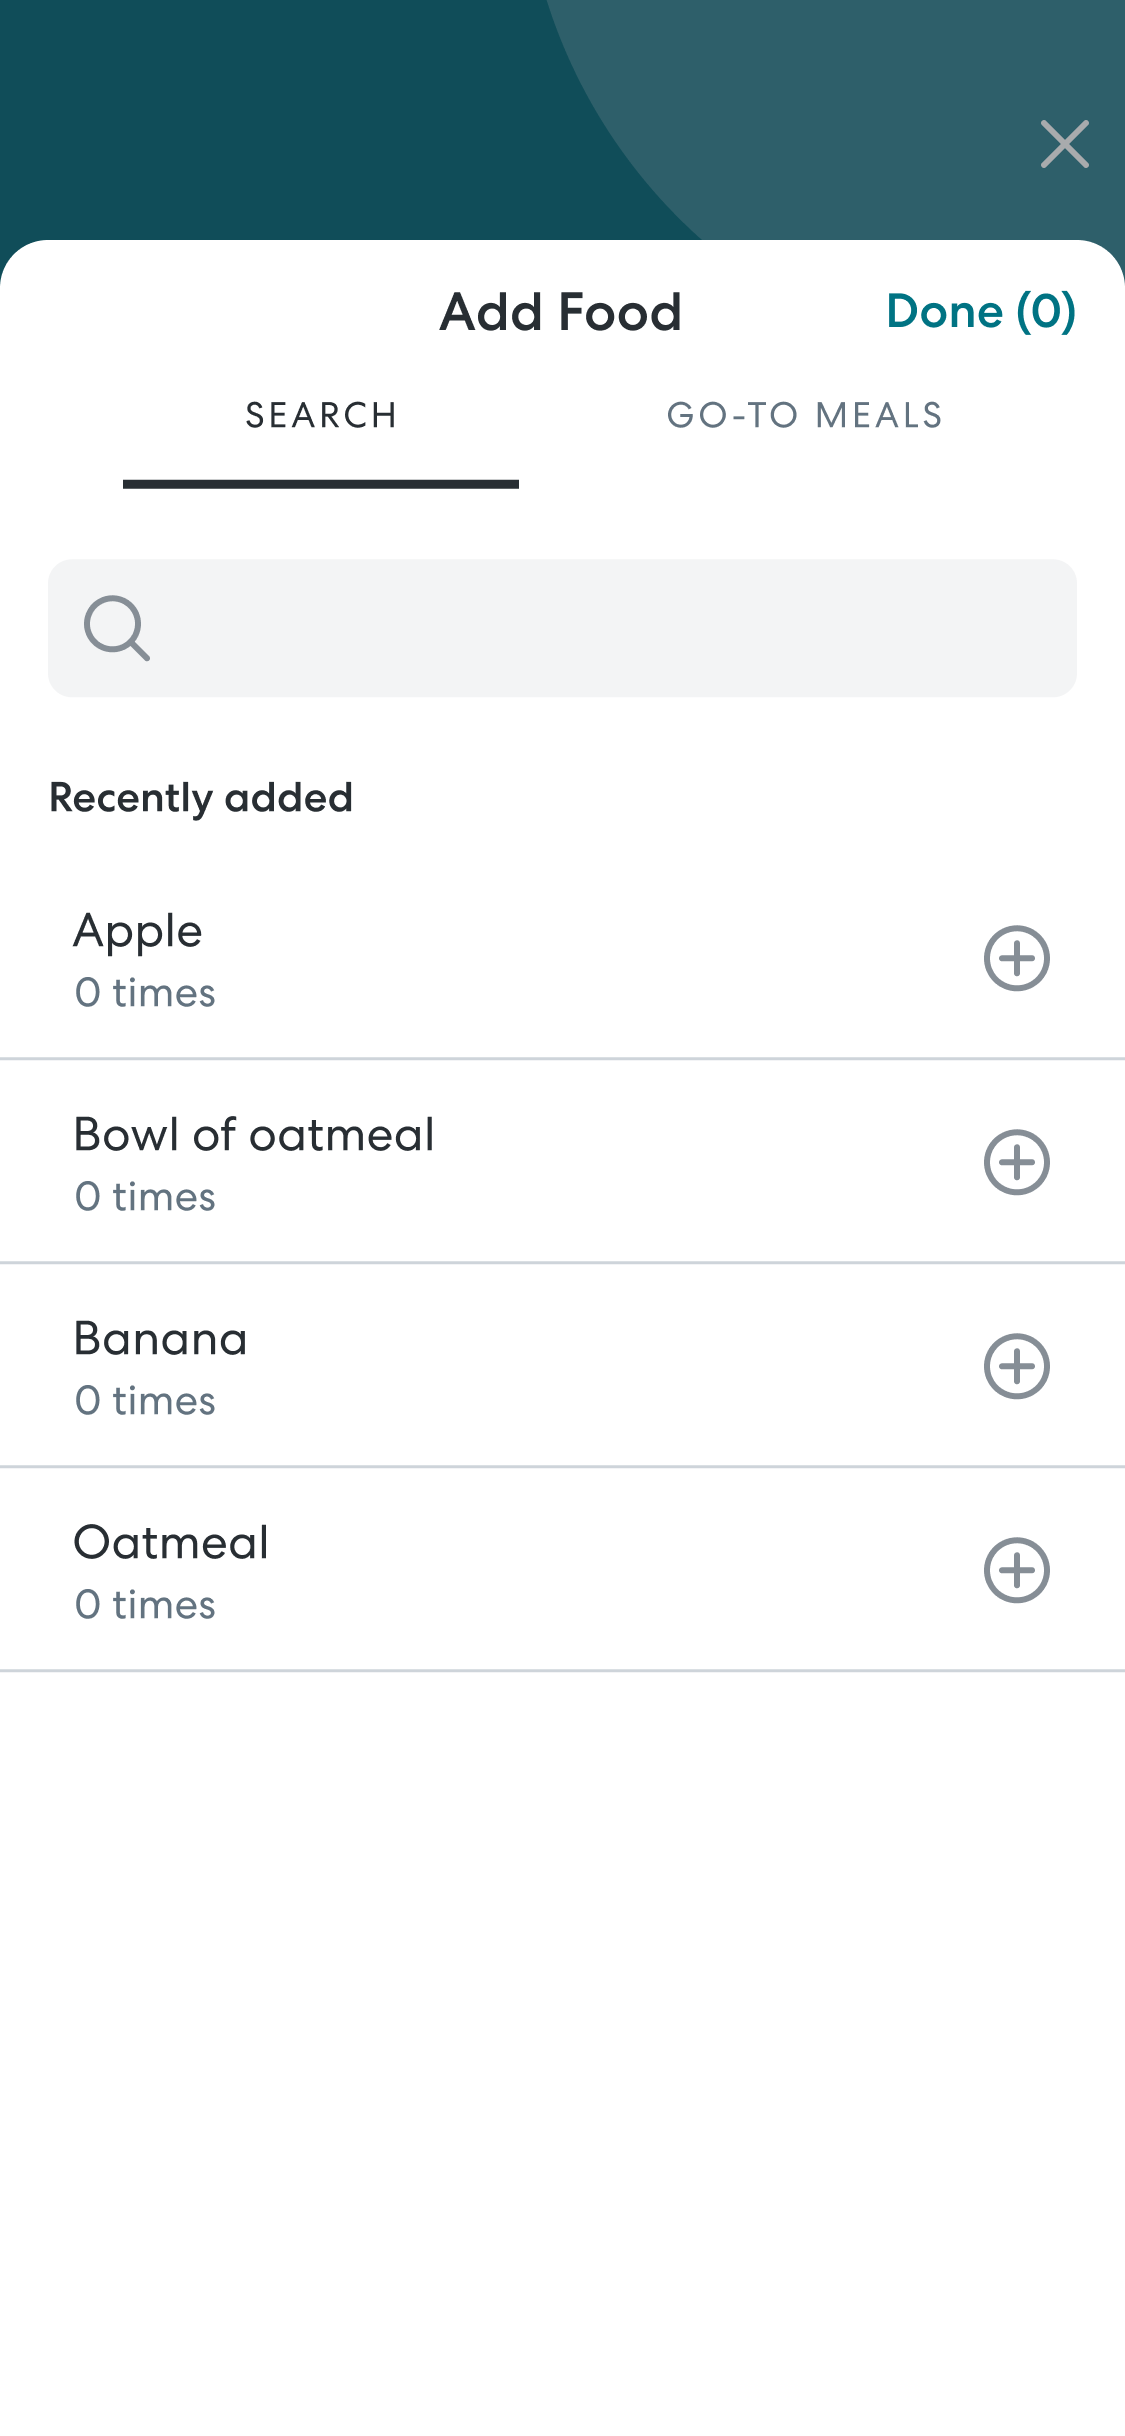The height and width of the screenshot is (2436, 1125).
Task: Click the magnifying glass search icon
Action: [x=117, y=628]
